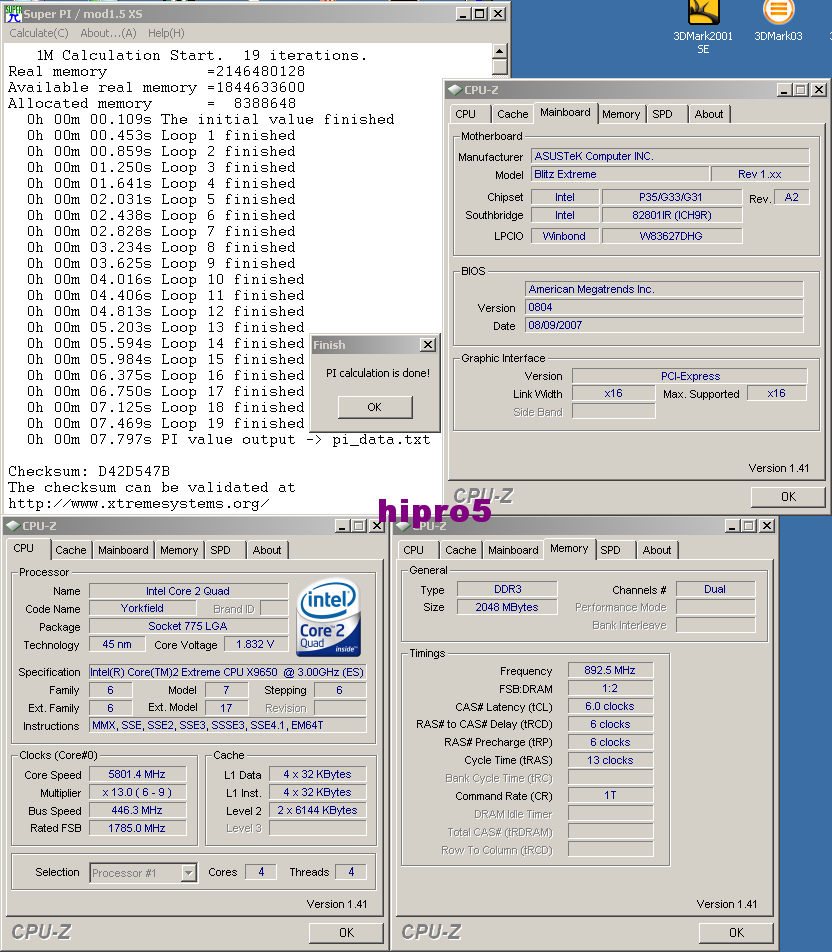832x952 pixels.
Task: Click the xtremesystems.org URL line in Super PI
Action: [139, 504]
